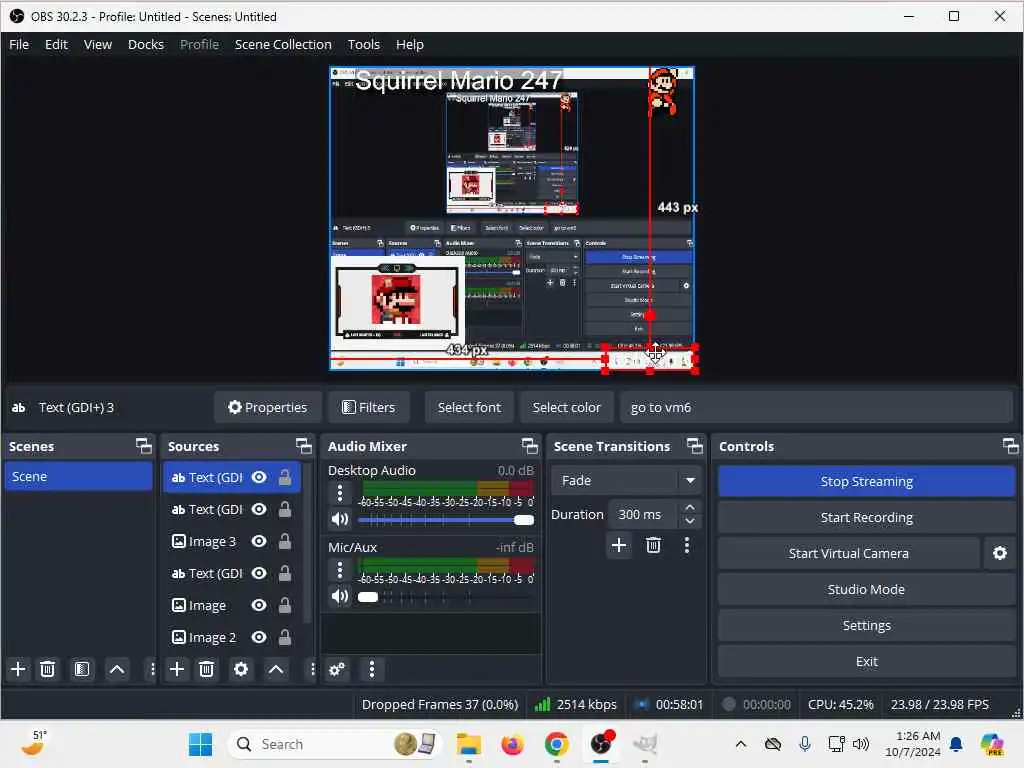Increase transition duration with up arrow

pos(690,507)
